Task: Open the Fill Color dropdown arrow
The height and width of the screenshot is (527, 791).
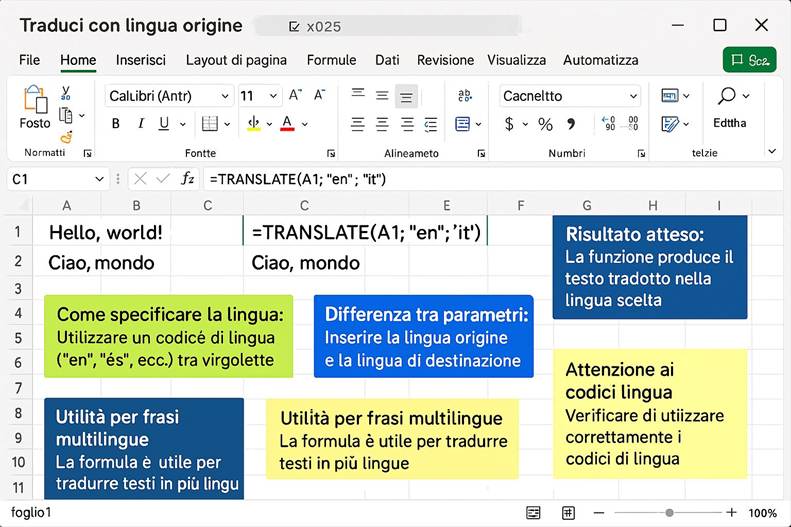Action: [269, 124]
